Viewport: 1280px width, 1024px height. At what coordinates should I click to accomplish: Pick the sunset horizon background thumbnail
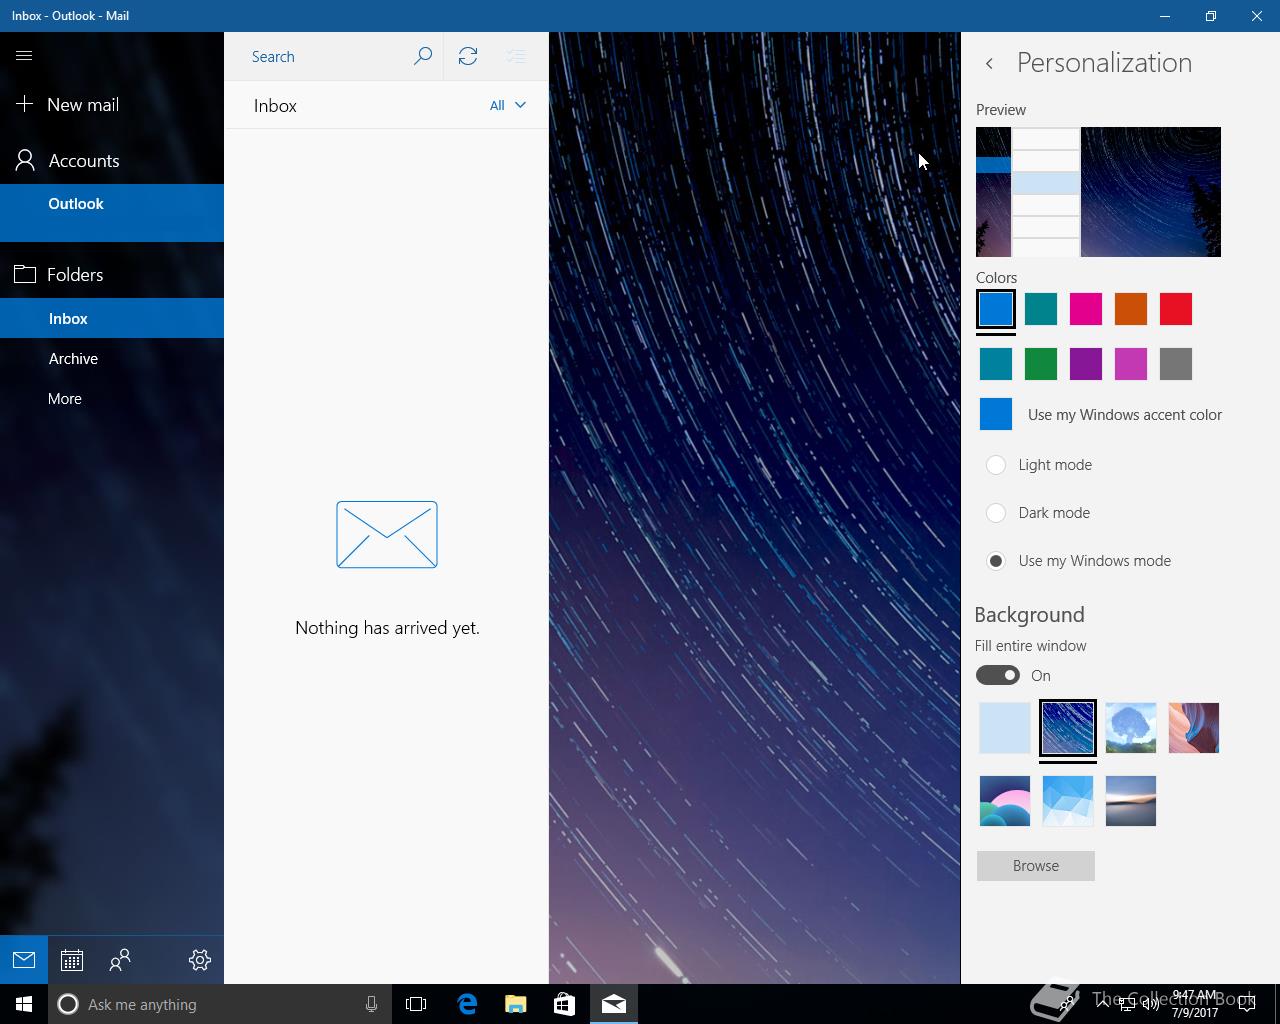click(x=1131, y=801)
